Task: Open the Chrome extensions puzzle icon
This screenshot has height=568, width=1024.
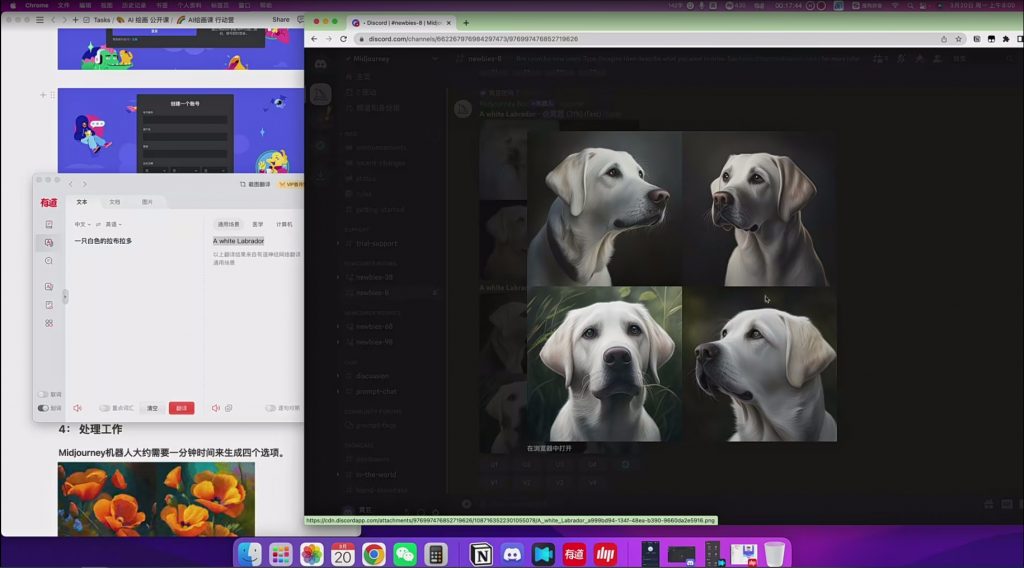Action: coord(1006,39)
